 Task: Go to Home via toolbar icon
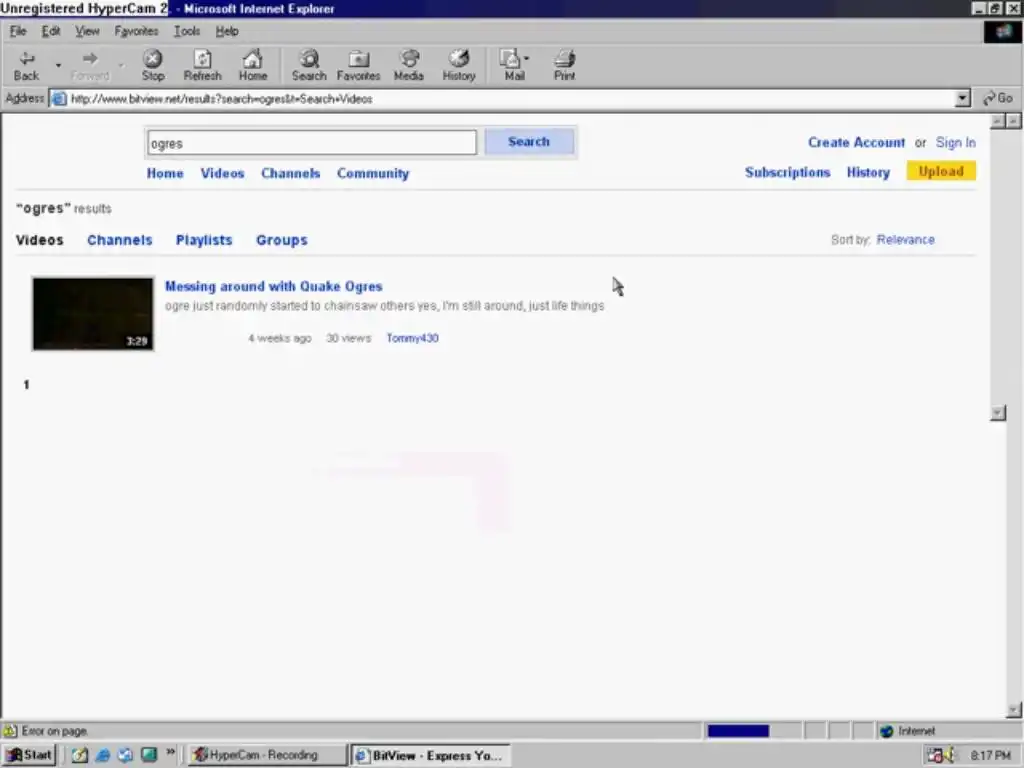point(253,65)
